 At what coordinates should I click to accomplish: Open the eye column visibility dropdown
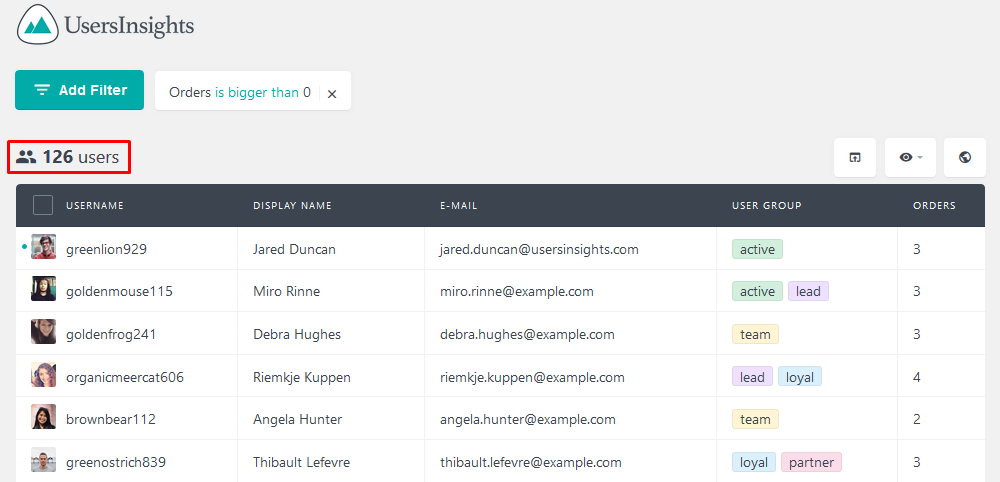910,157
